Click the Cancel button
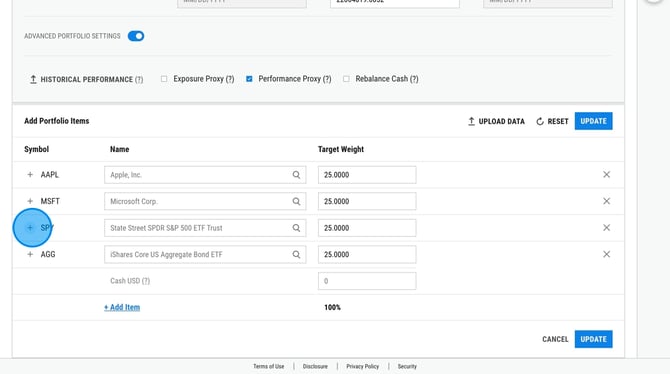Viewport: 670px width, 374px height. click(x=555, y=339)
